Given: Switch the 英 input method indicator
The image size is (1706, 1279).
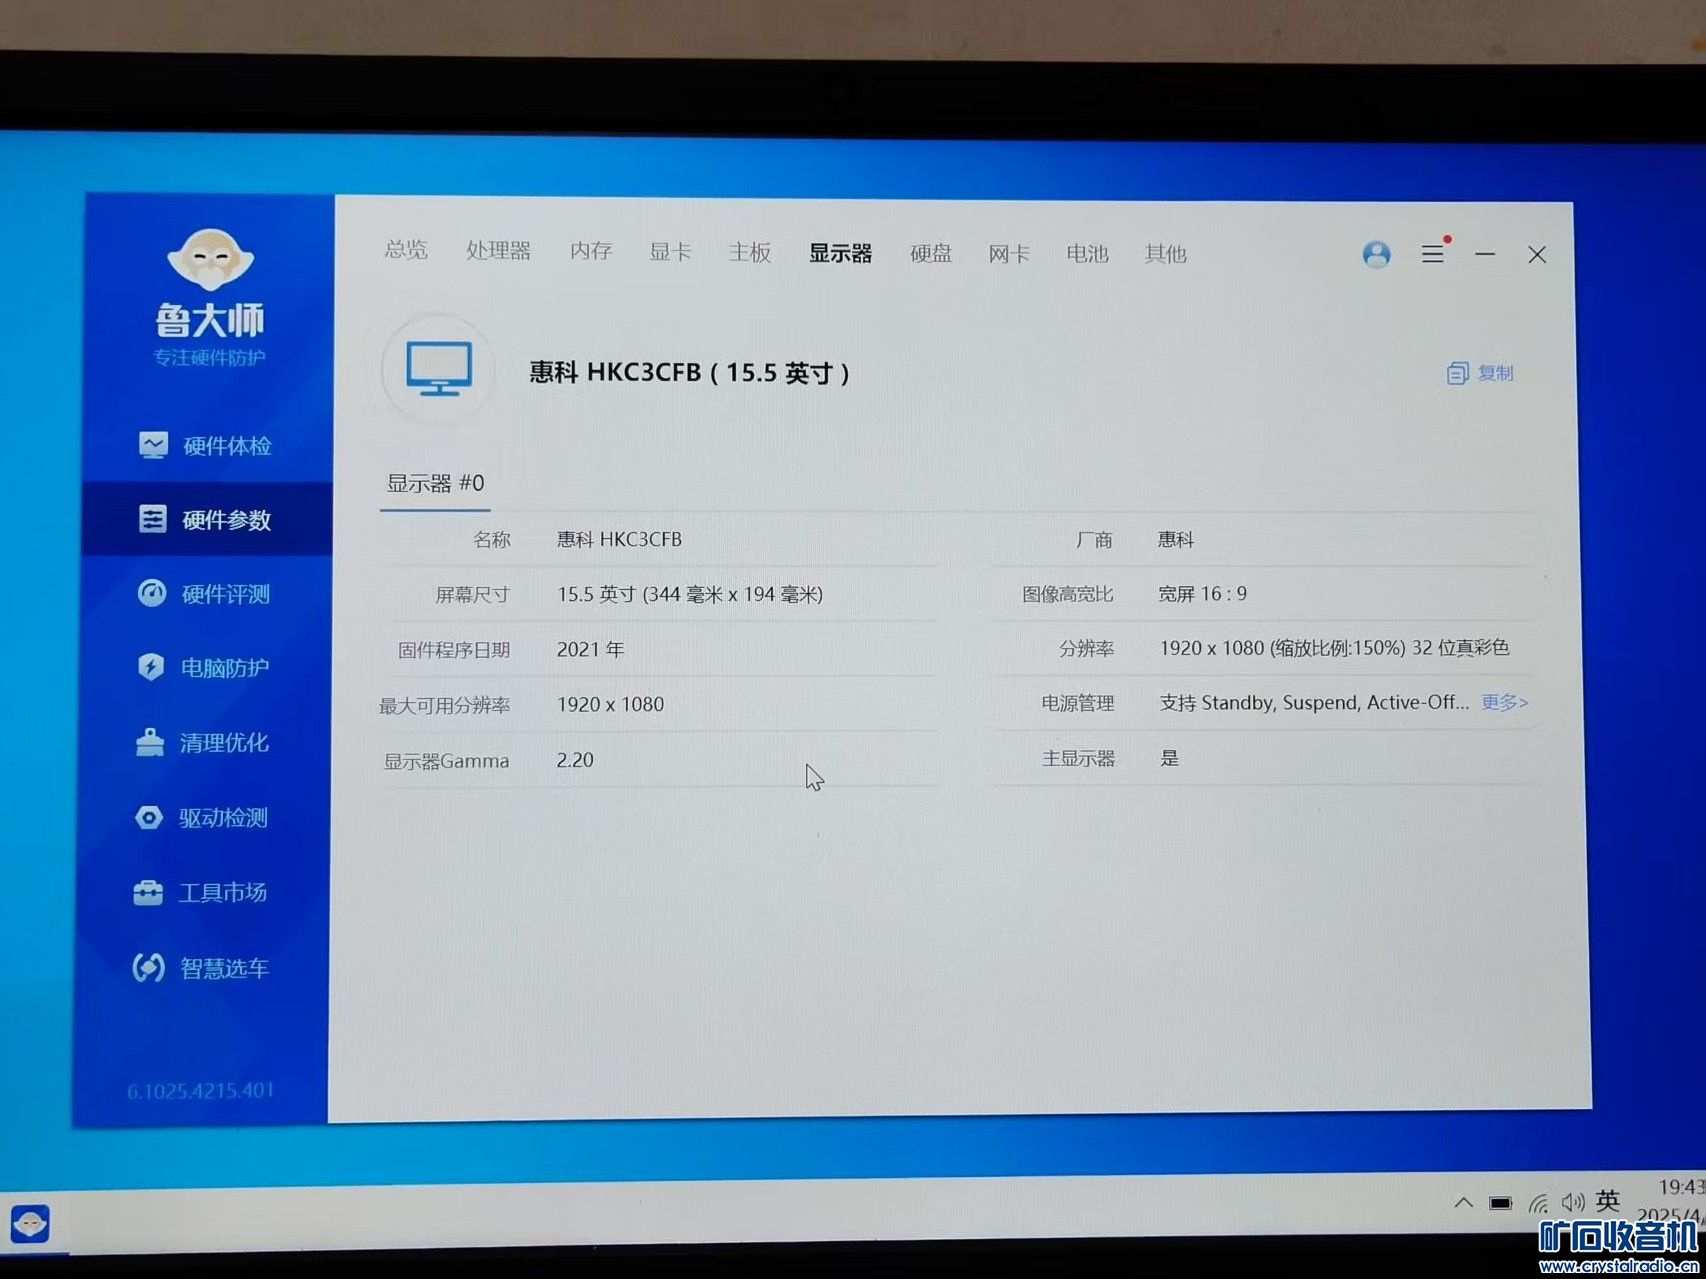Looking at the screenshot, I should pos(1608,1200).
